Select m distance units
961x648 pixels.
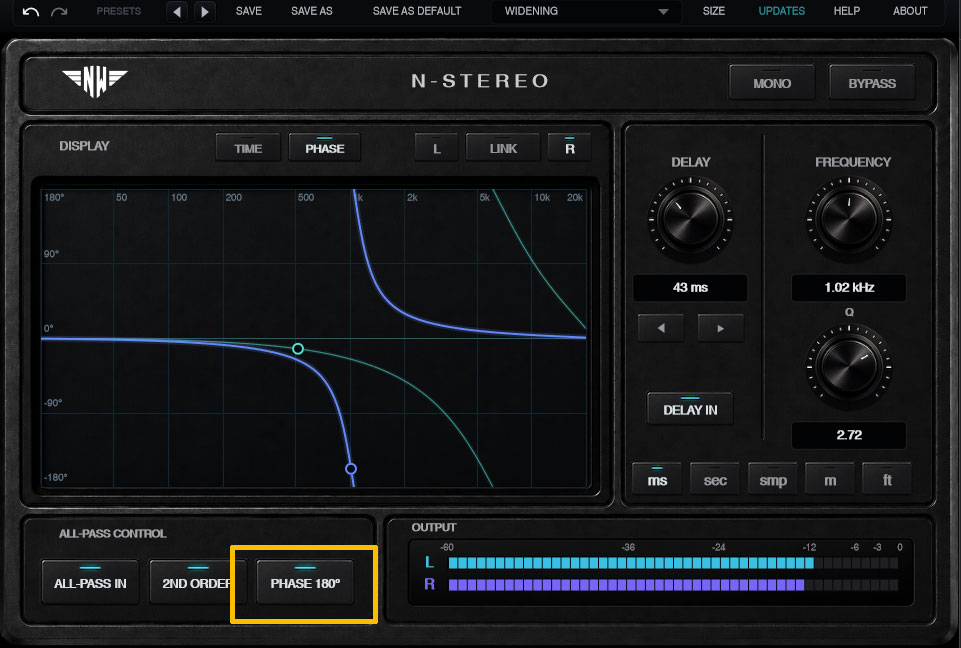(829, 479)
